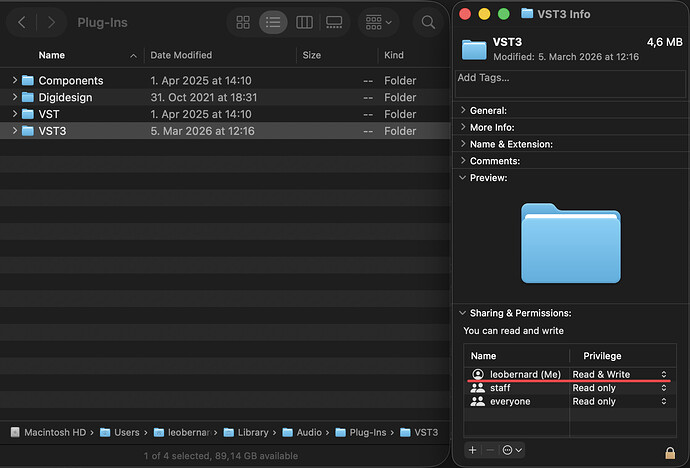Click the lock icon in Info window
Image resolution: width=690 pixels, height=468 pixels.
point(669,453)
